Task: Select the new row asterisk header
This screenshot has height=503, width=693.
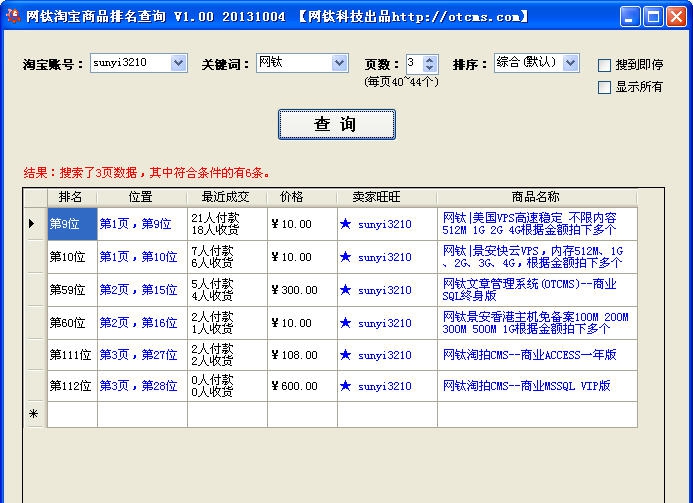Action: coord(34,414)
